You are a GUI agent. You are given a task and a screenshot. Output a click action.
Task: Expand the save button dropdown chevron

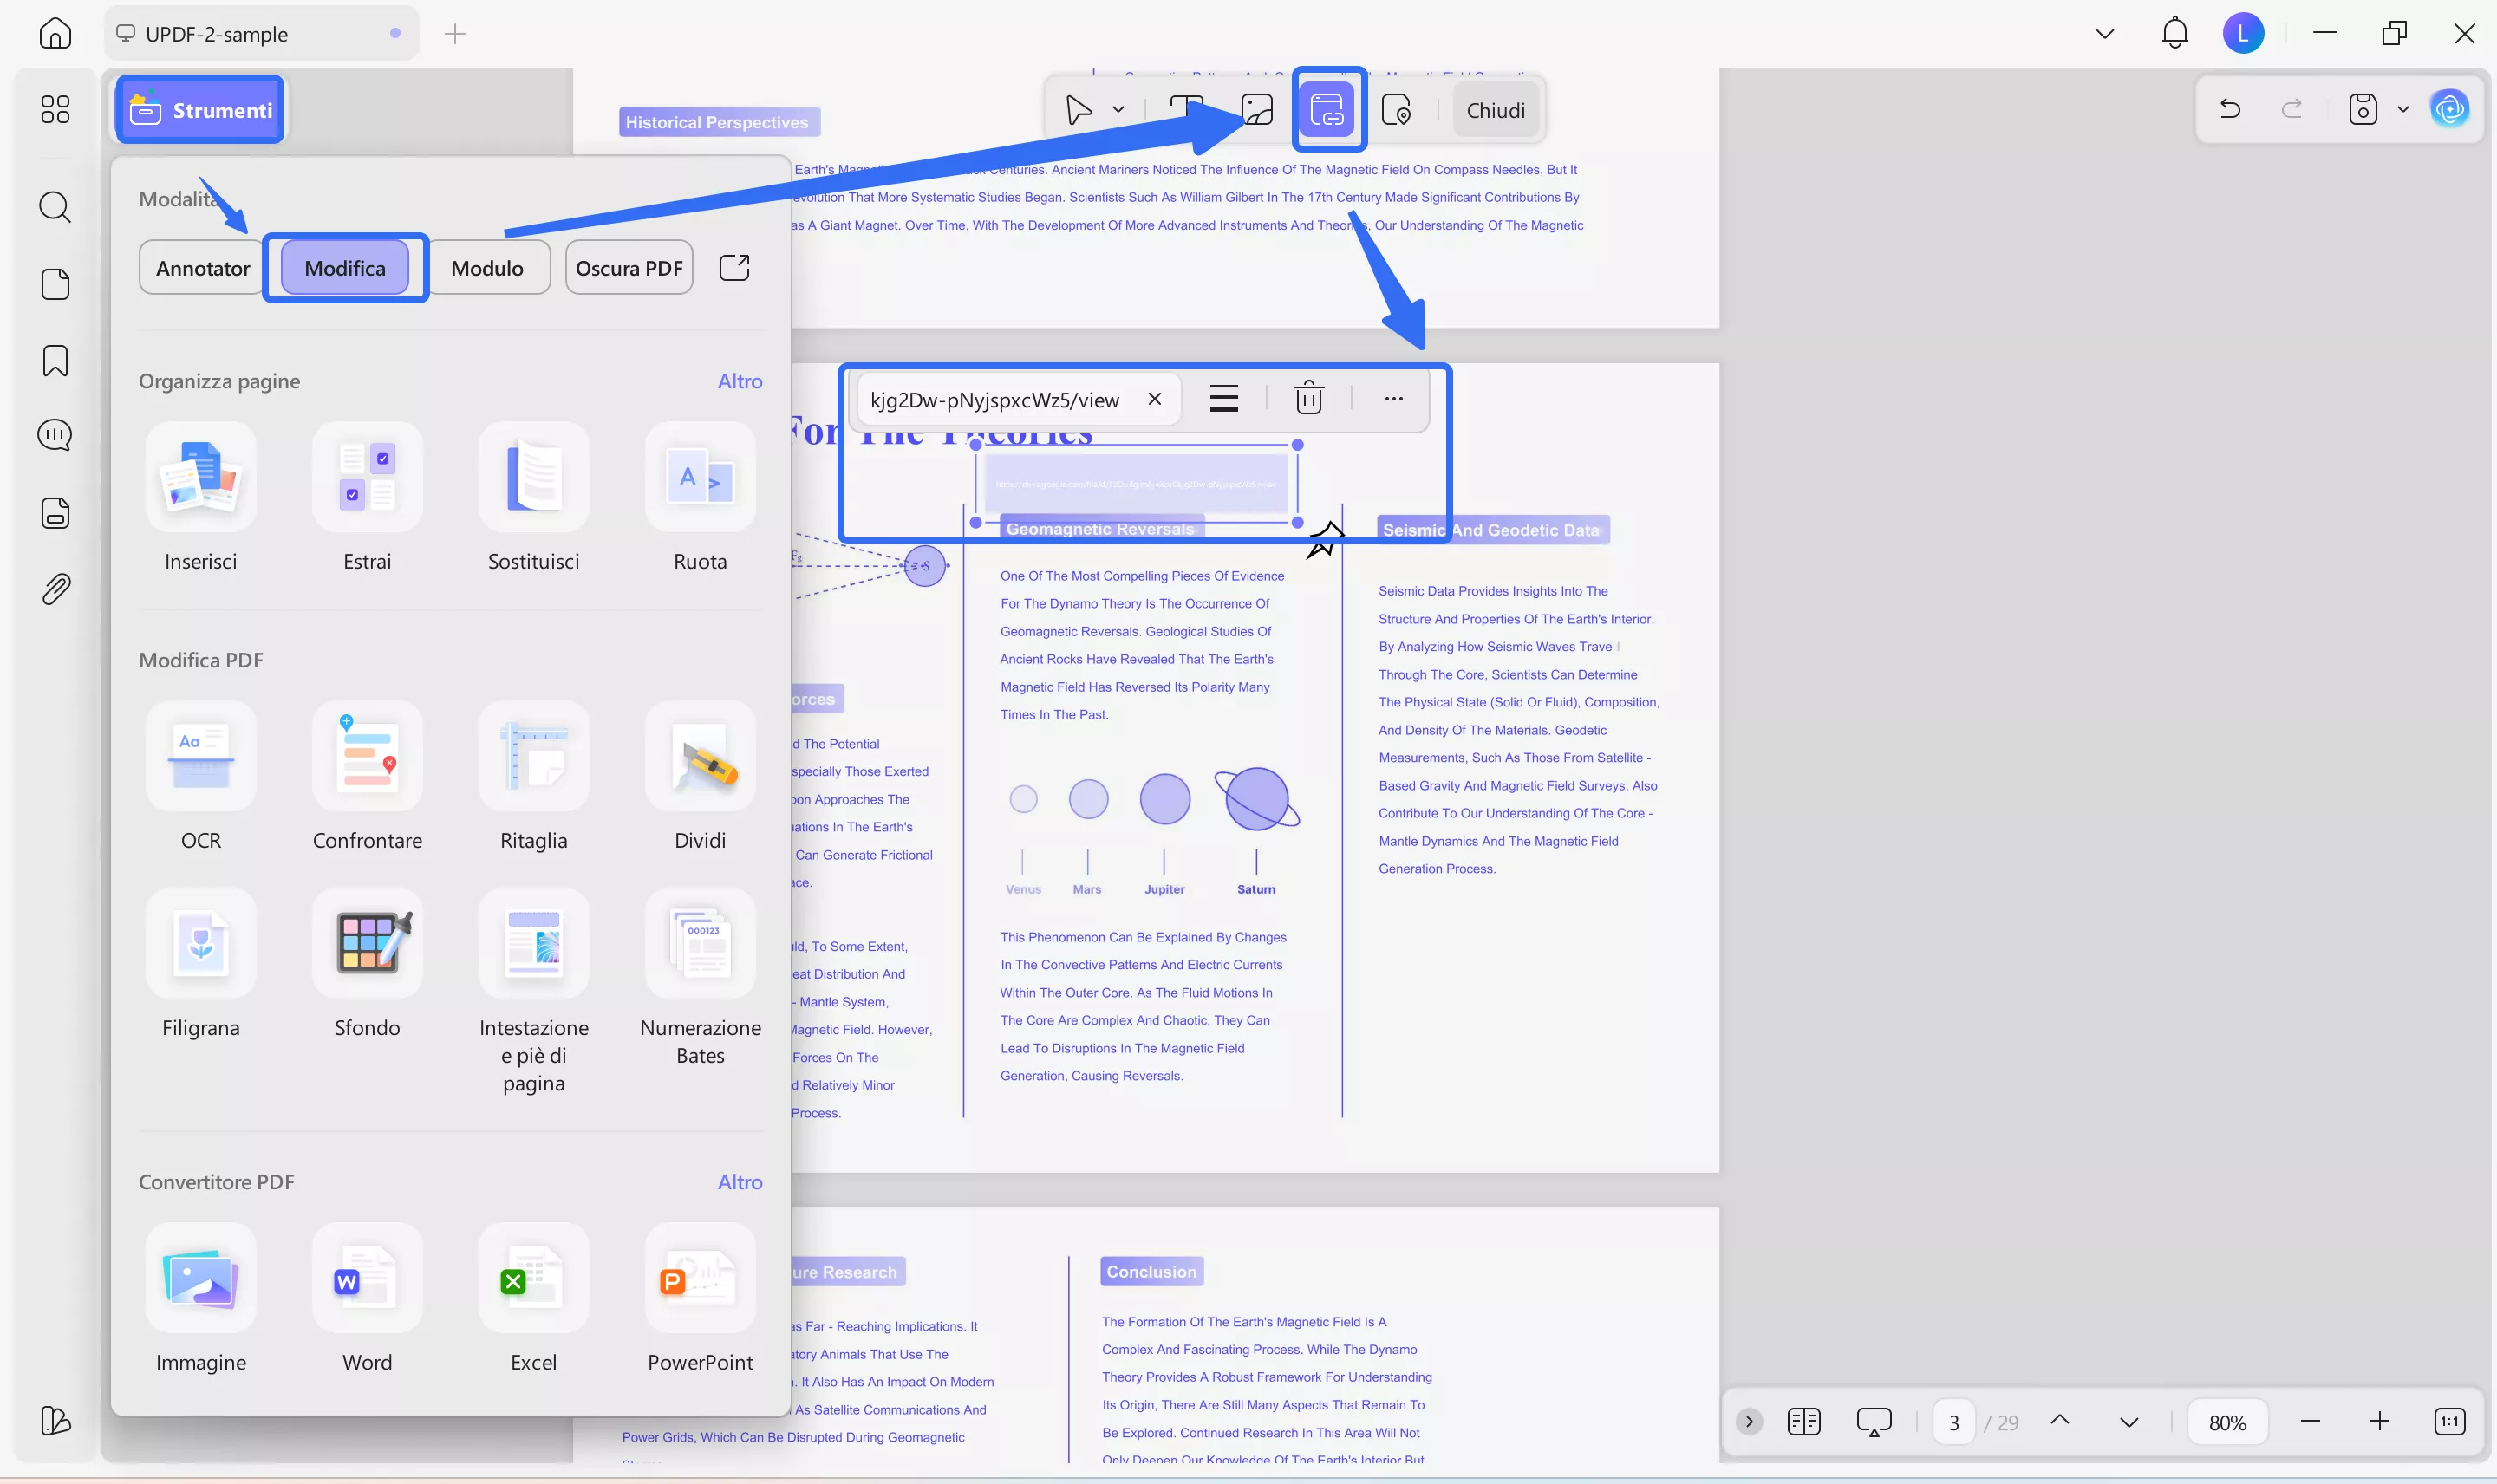click(2405, 109)
